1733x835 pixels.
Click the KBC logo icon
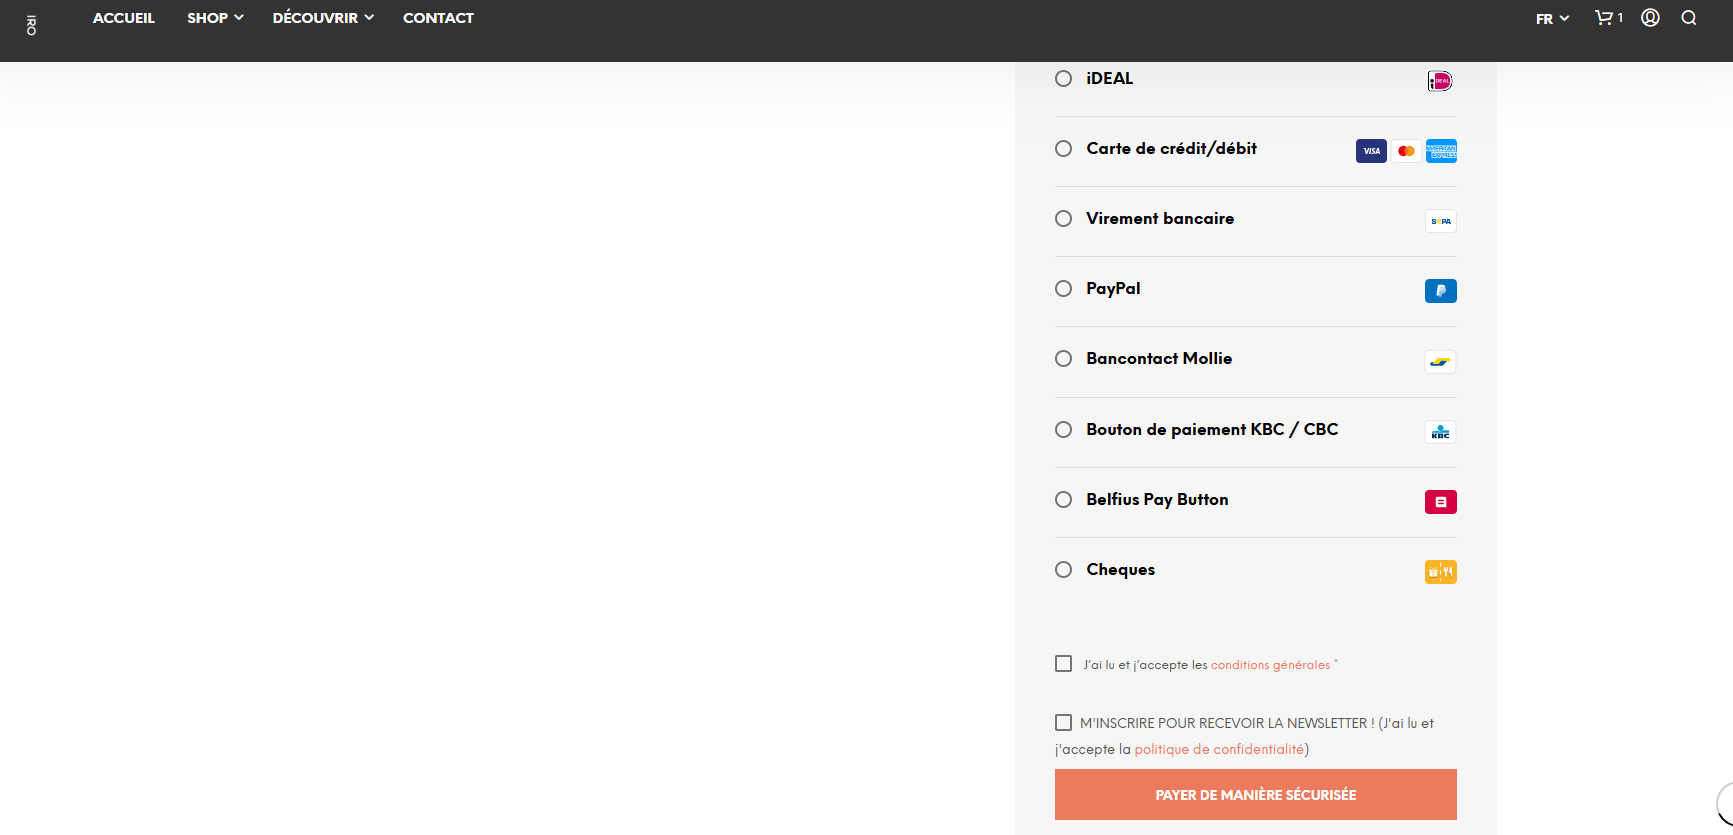tap(1440, 432)
